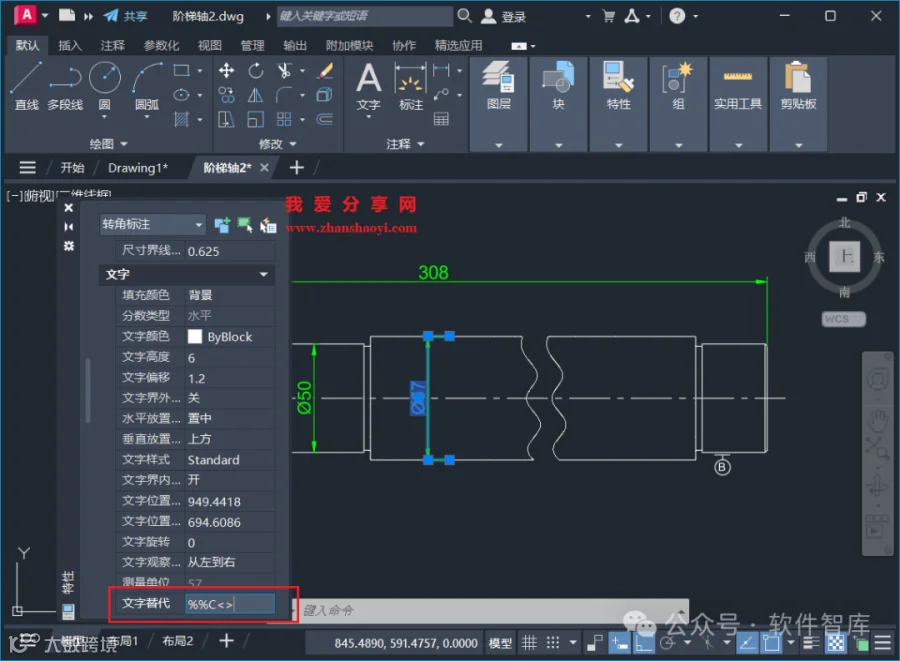This screenshot has height=661, width=900.
Task: Open the Layers (图层) panel
Action: (498, 86)
